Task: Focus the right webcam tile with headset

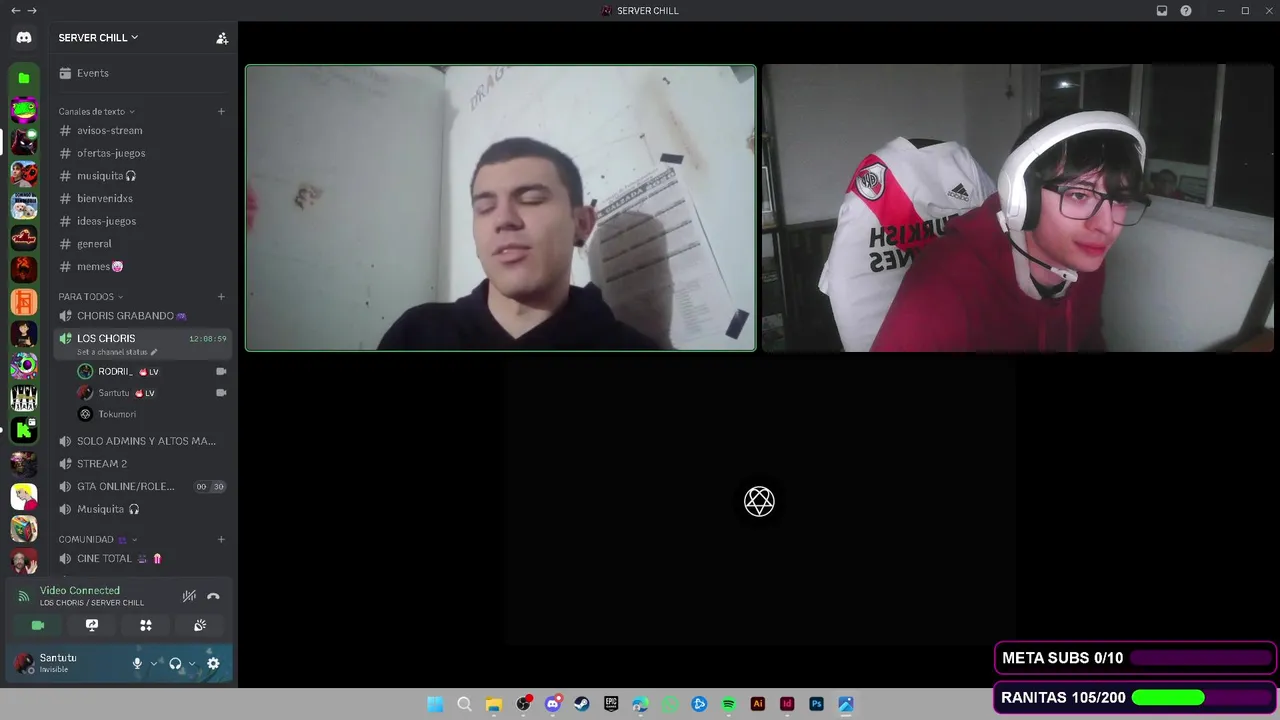Action: 1018,208
